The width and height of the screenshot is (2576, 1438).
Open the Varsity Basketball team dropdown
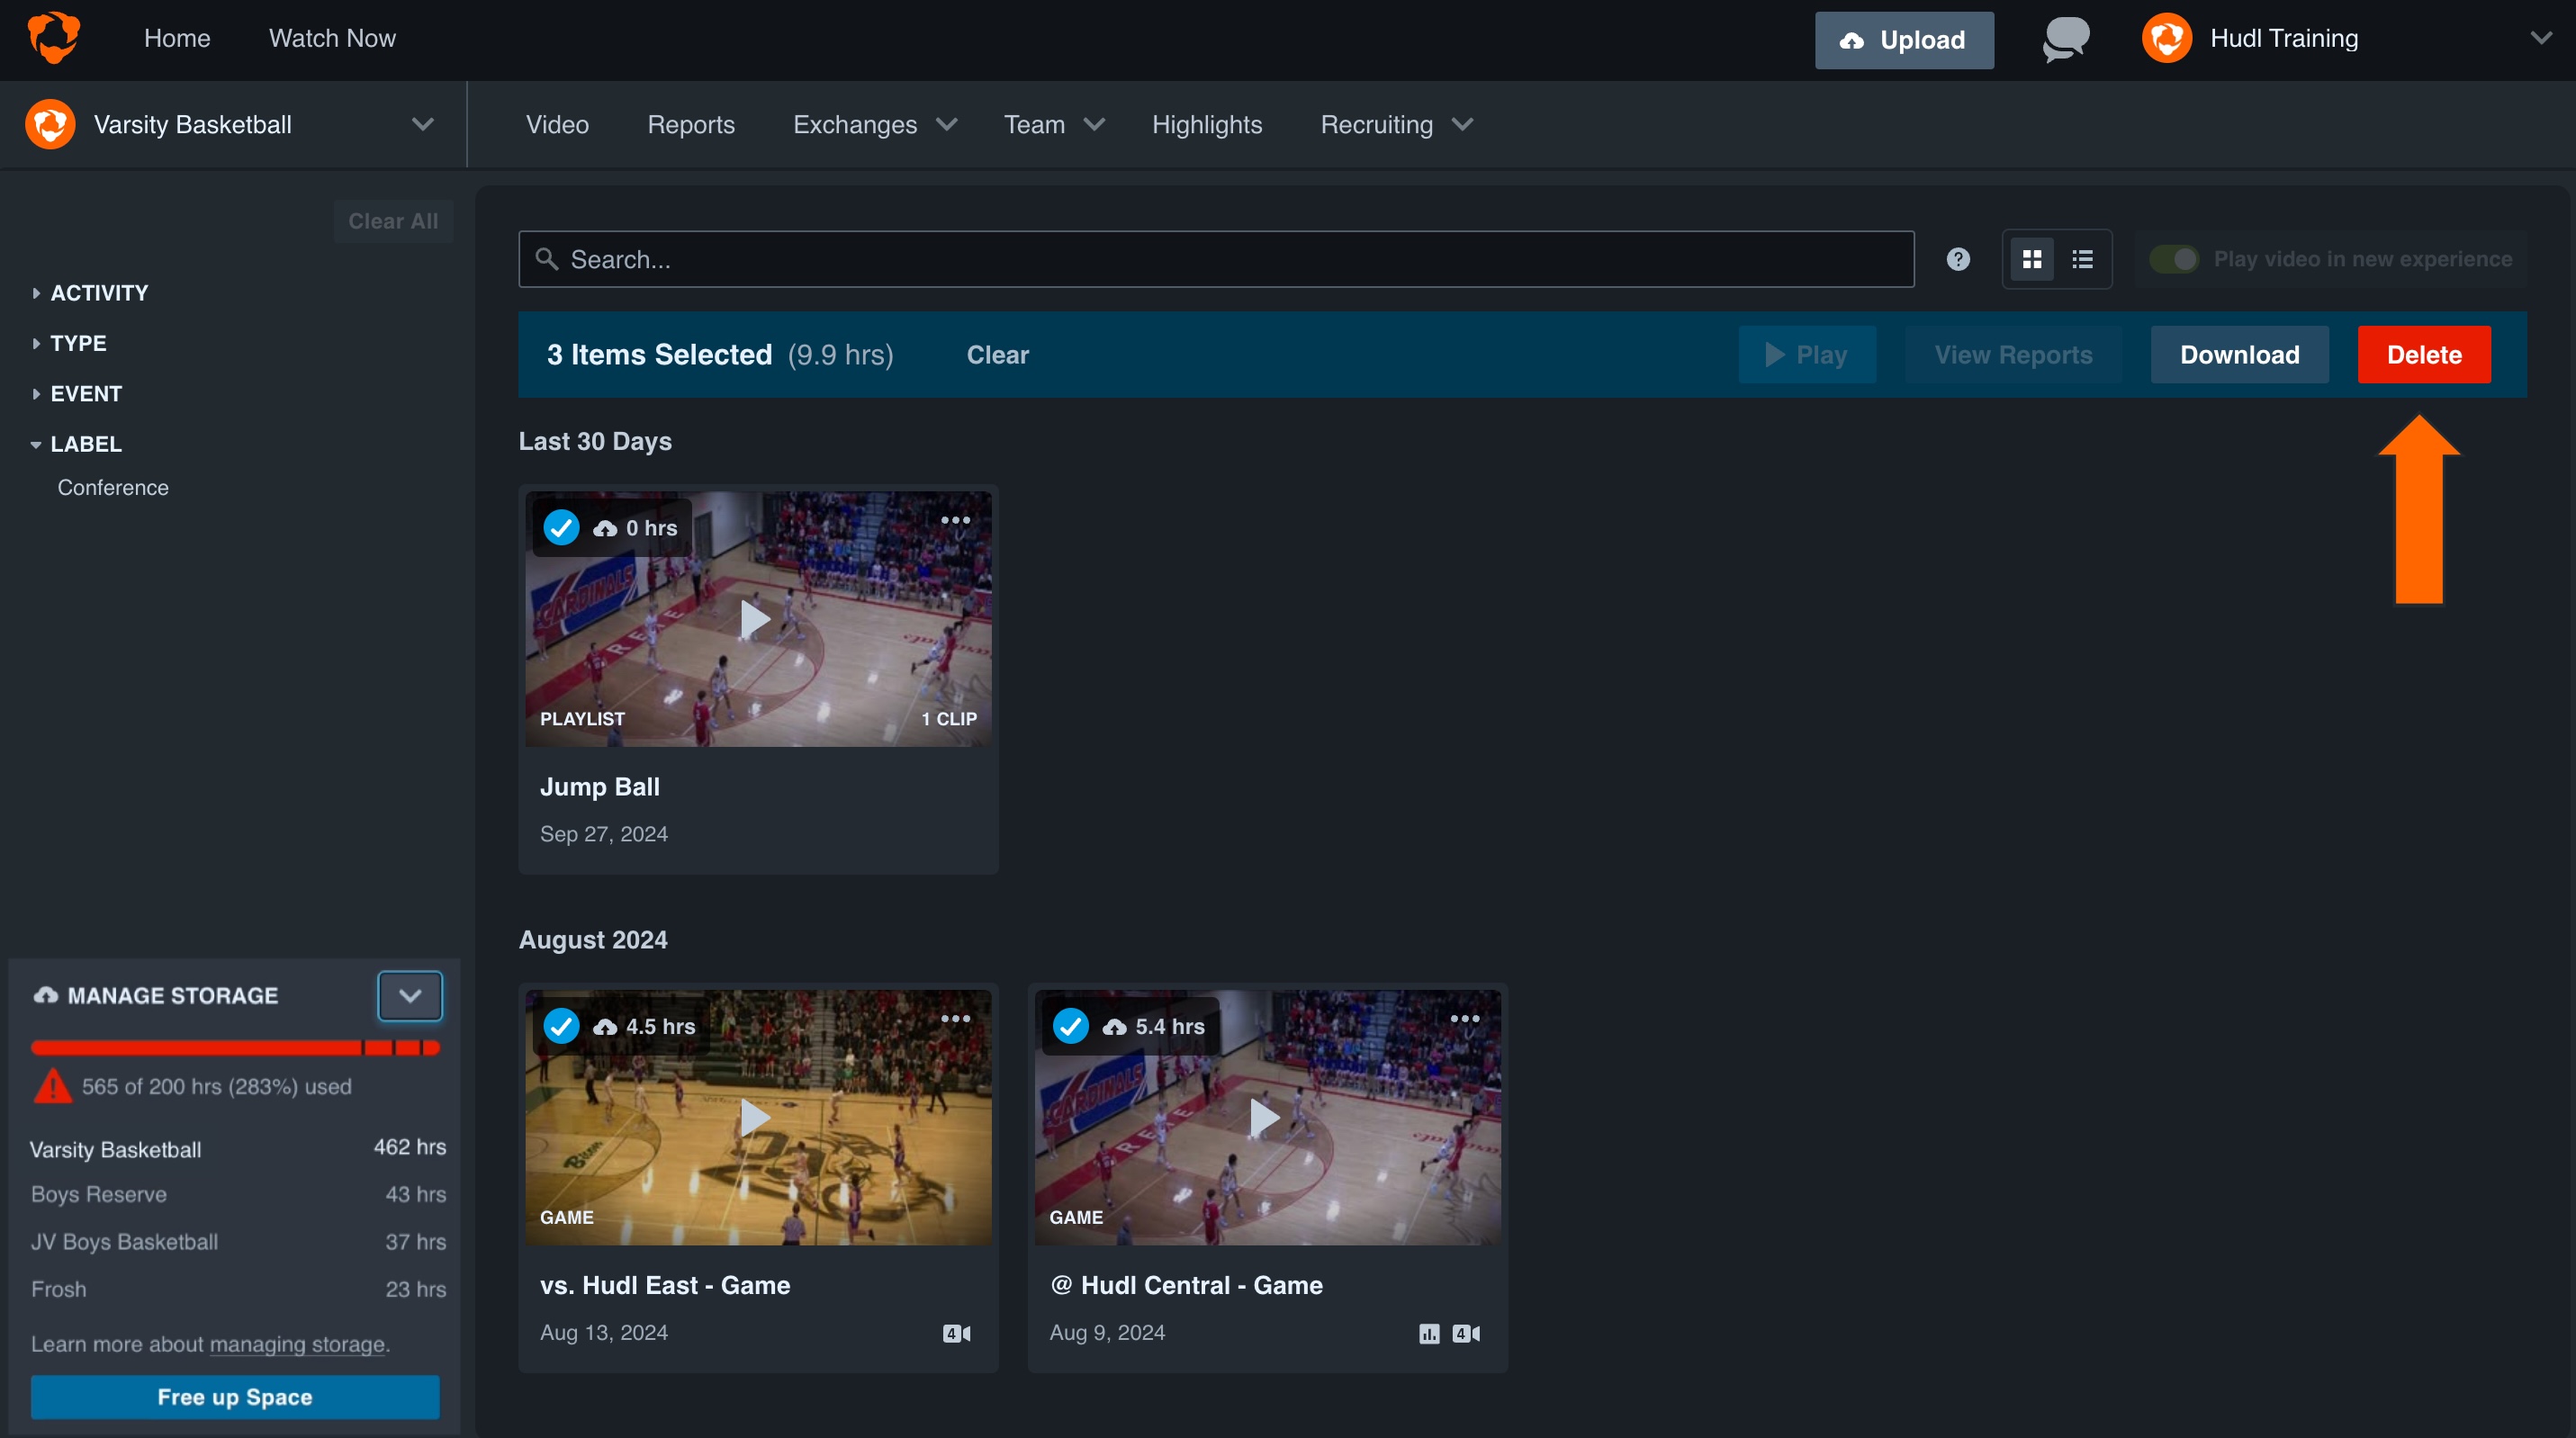(x=423, y=125)
